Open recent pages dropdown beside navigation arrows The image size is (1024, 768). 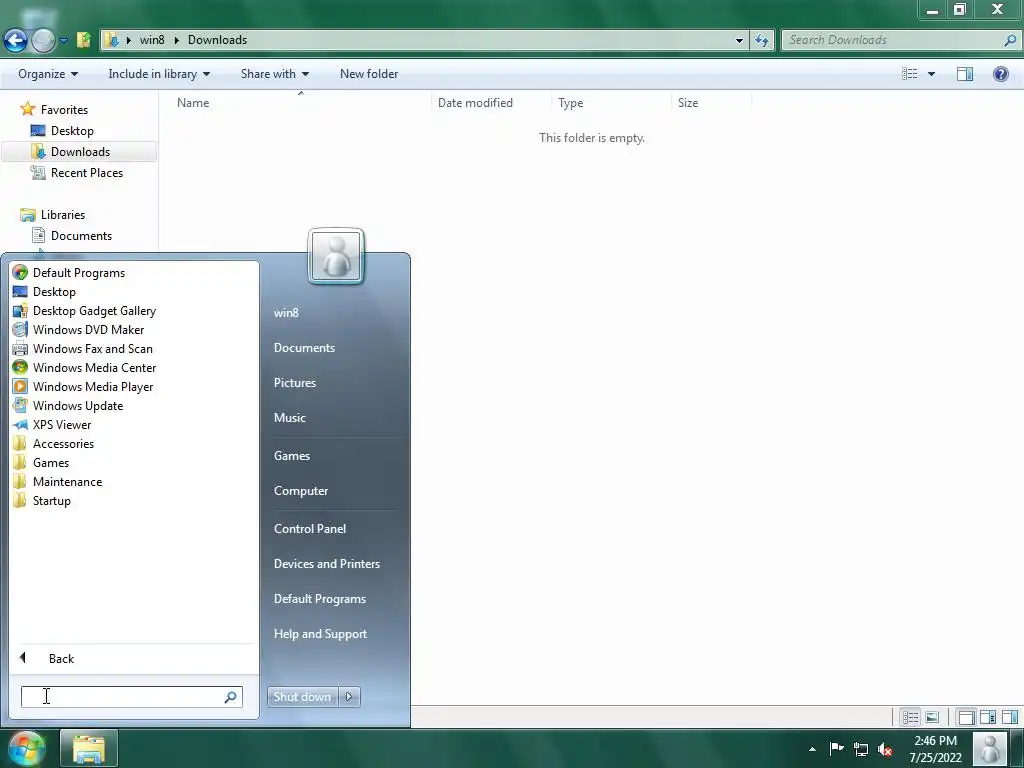tap(63, 40)
